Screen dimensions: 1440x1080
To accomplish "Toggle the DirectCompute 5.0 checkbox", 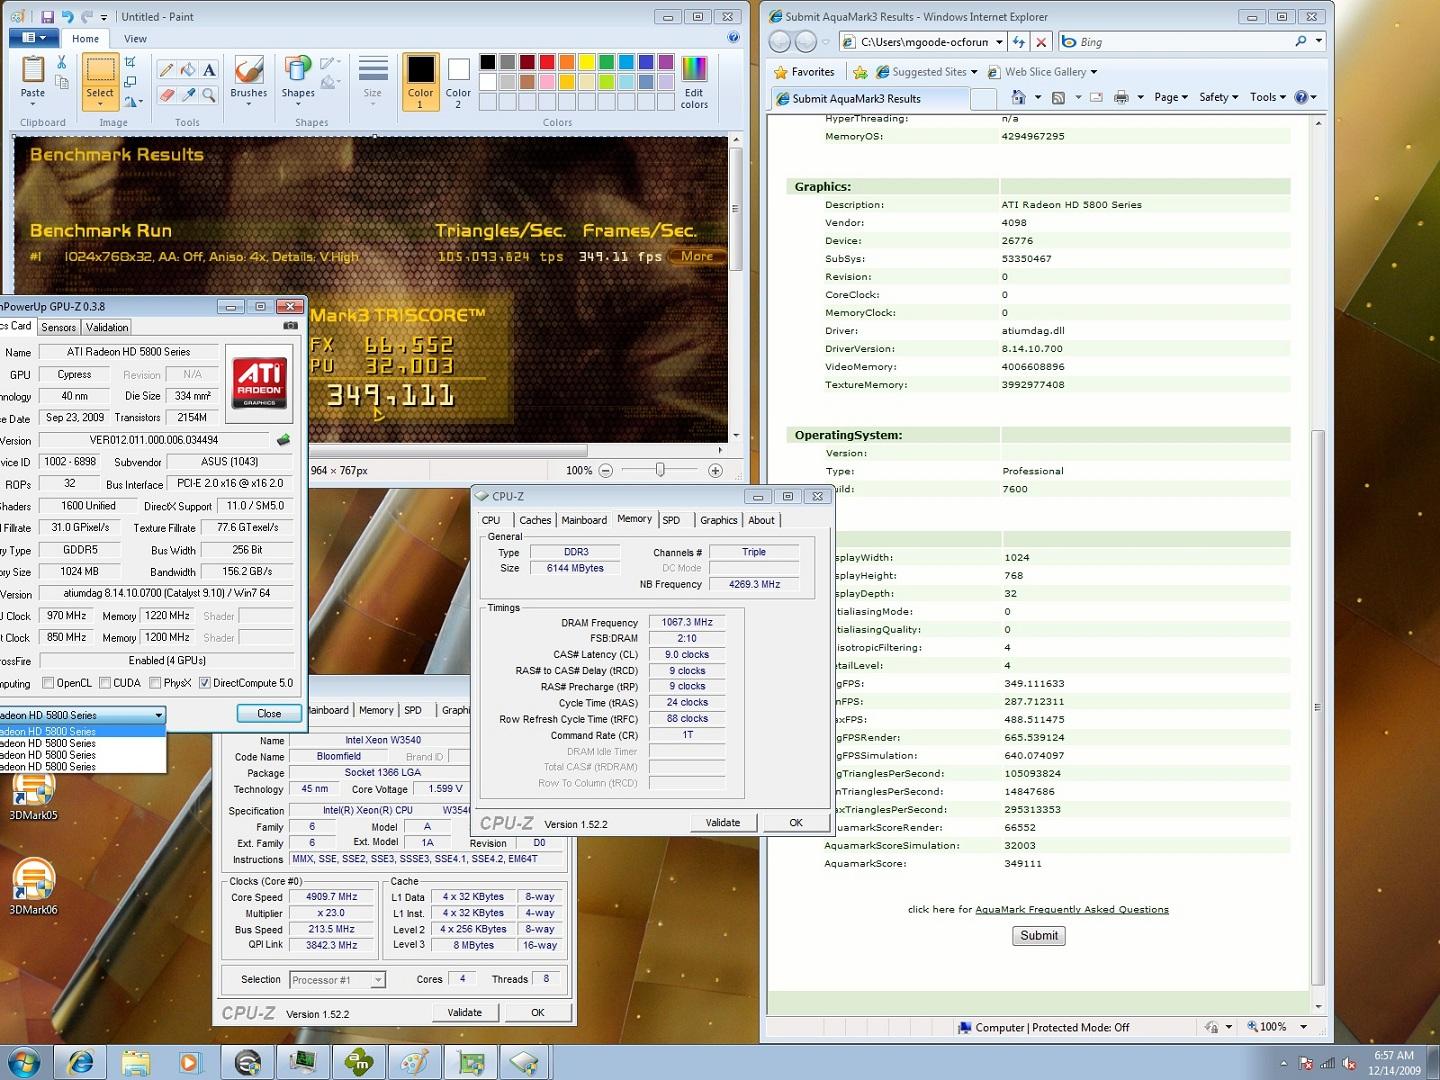I will tap(205, 683).
